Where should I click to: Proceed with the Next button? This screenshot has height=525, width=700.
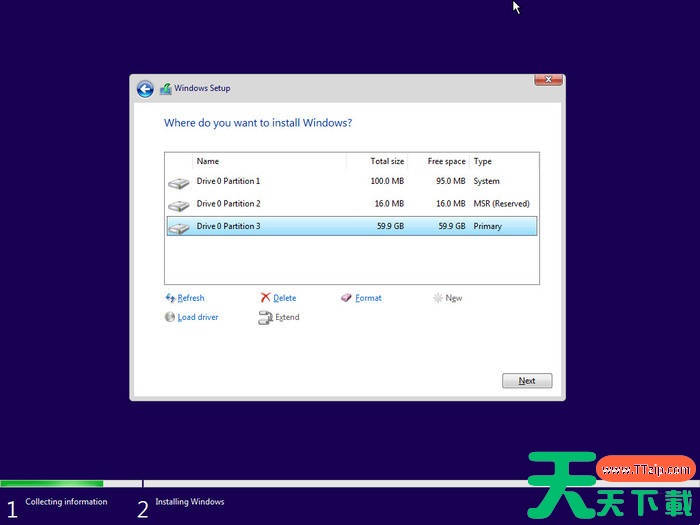[527, 381]
